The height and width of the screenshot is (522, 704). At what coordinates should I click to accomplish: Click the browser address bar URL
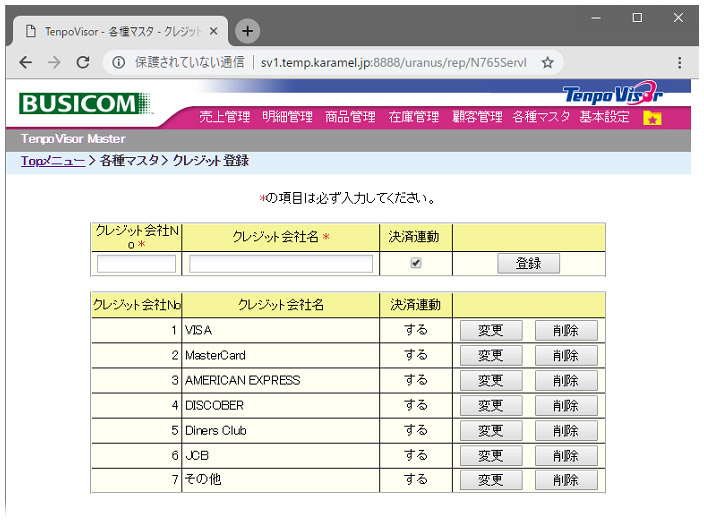(x=393, y=62)
